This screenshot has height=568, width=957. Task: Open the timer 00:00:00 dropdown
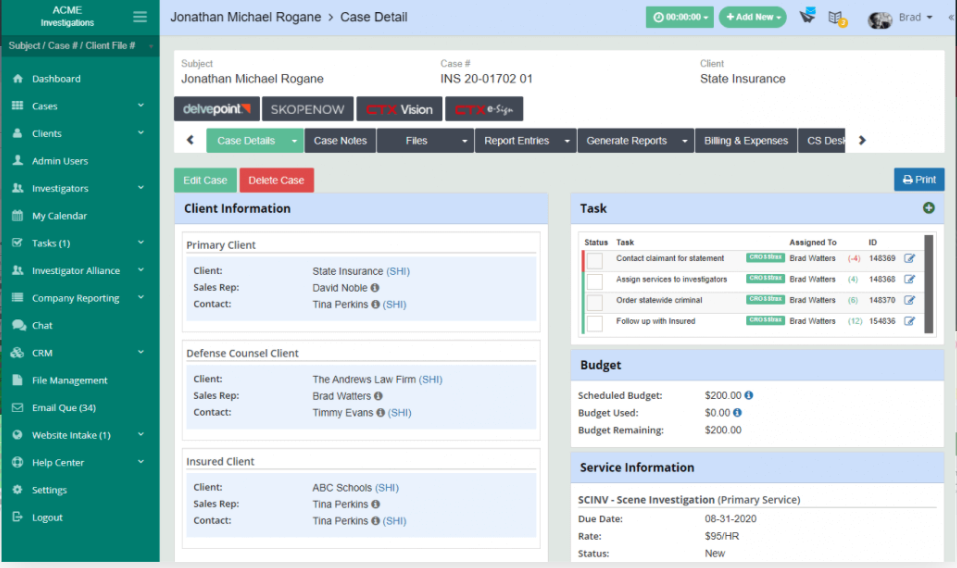coord(679,17)
